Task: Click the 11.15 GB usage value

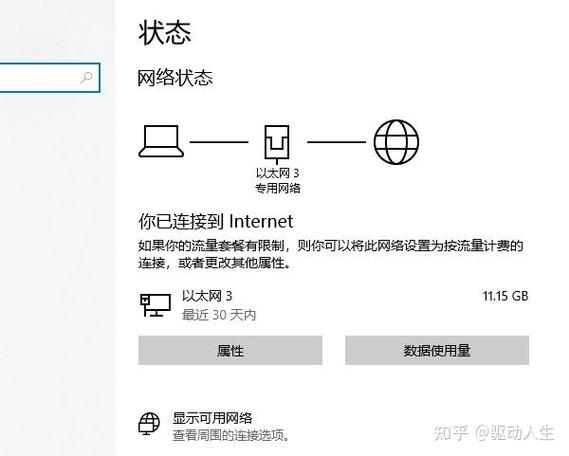Action: [505, 296]
